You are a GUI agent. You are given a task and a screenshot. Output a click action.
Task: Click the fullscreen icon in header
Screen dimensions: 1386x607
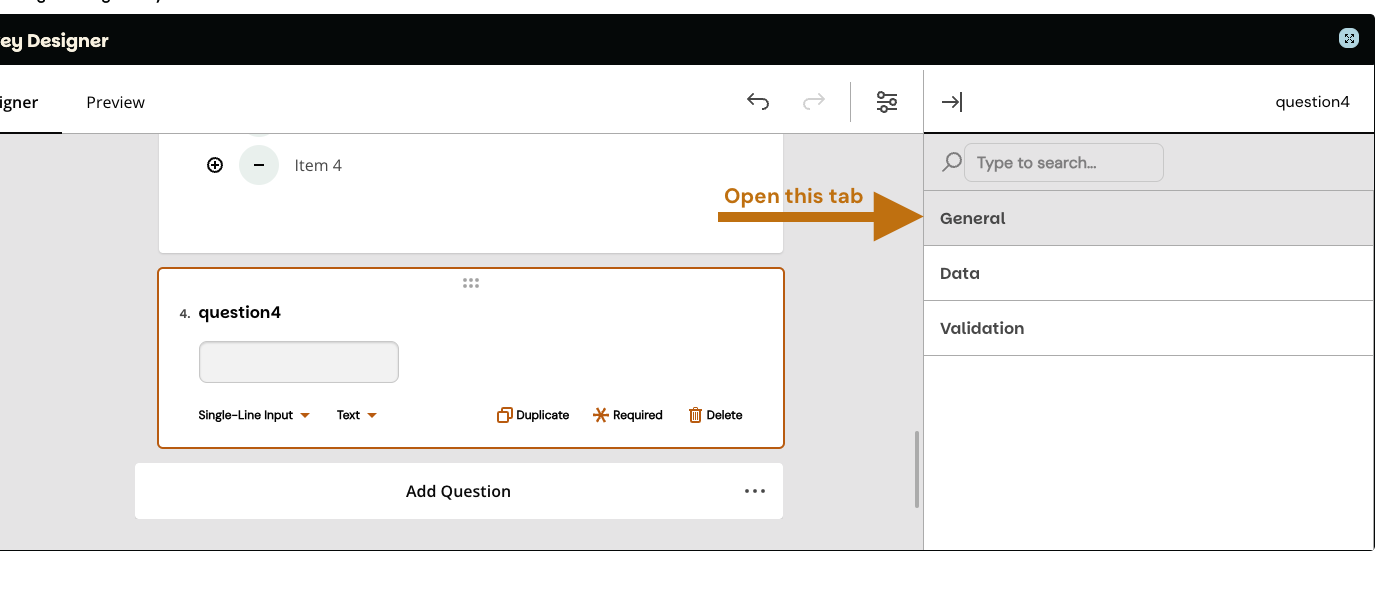pyautogui.click(x=1349, y=39)
